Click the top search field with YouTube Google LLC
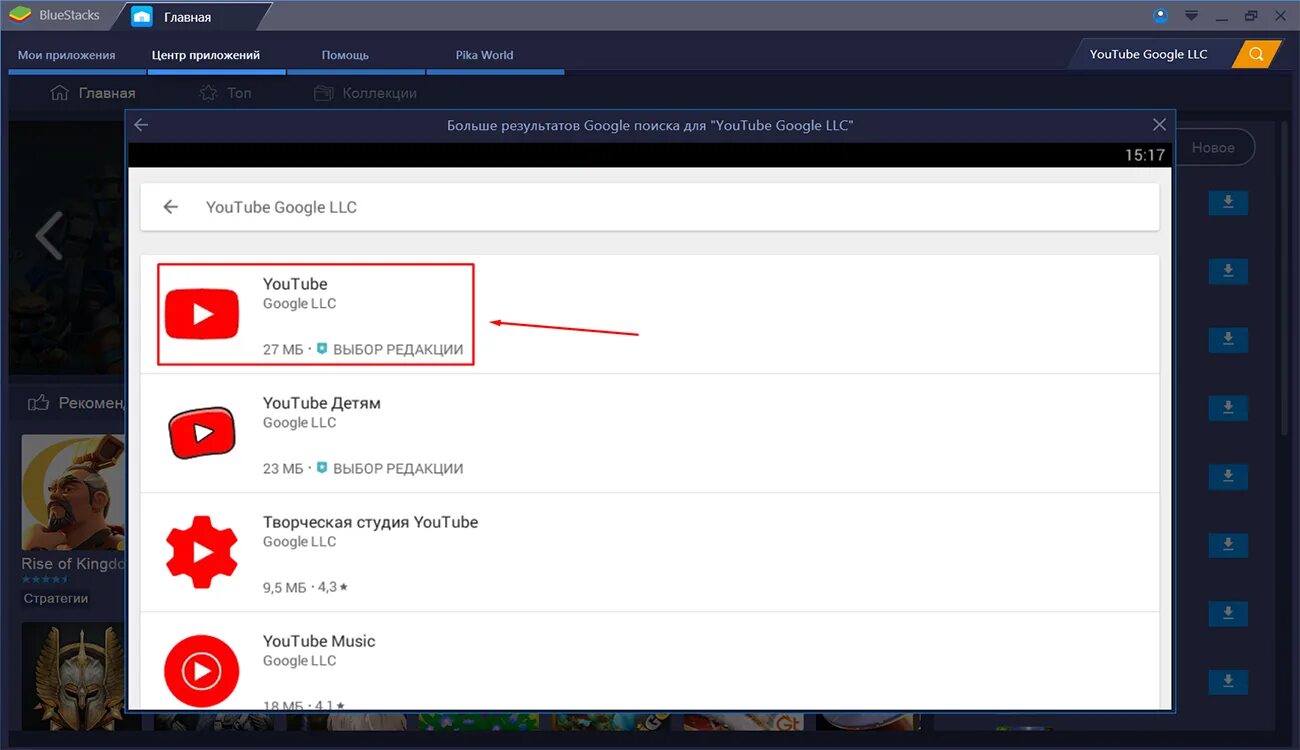The width and height of the screenshot is (1300, 750). (x=1150, y=54)
